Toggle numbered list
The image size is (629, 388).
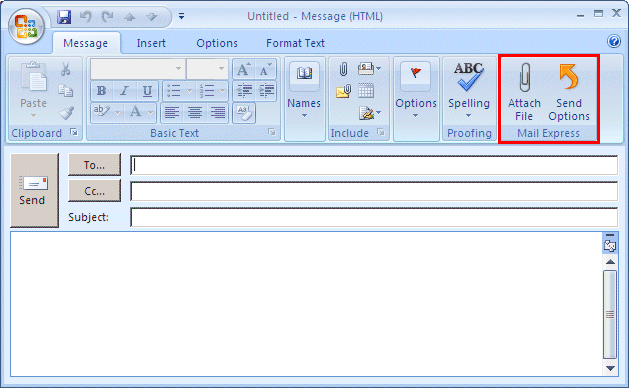[207, 91]
